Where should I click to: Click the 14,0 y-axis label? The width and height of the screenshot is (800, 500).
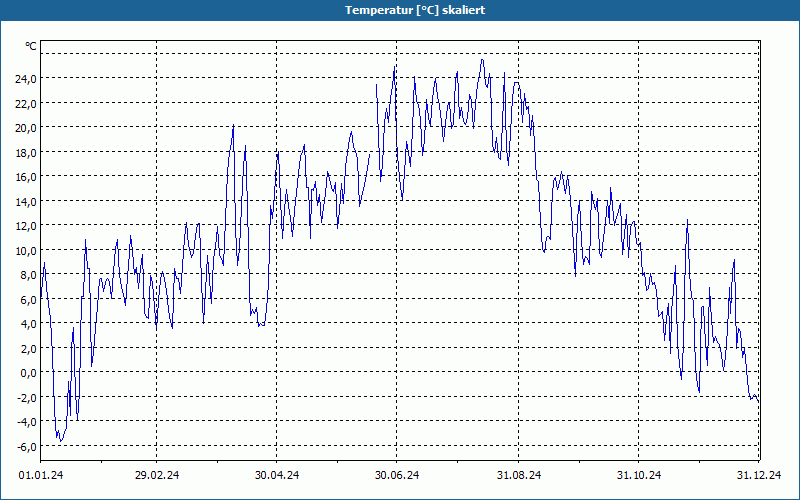pos(28,201)
